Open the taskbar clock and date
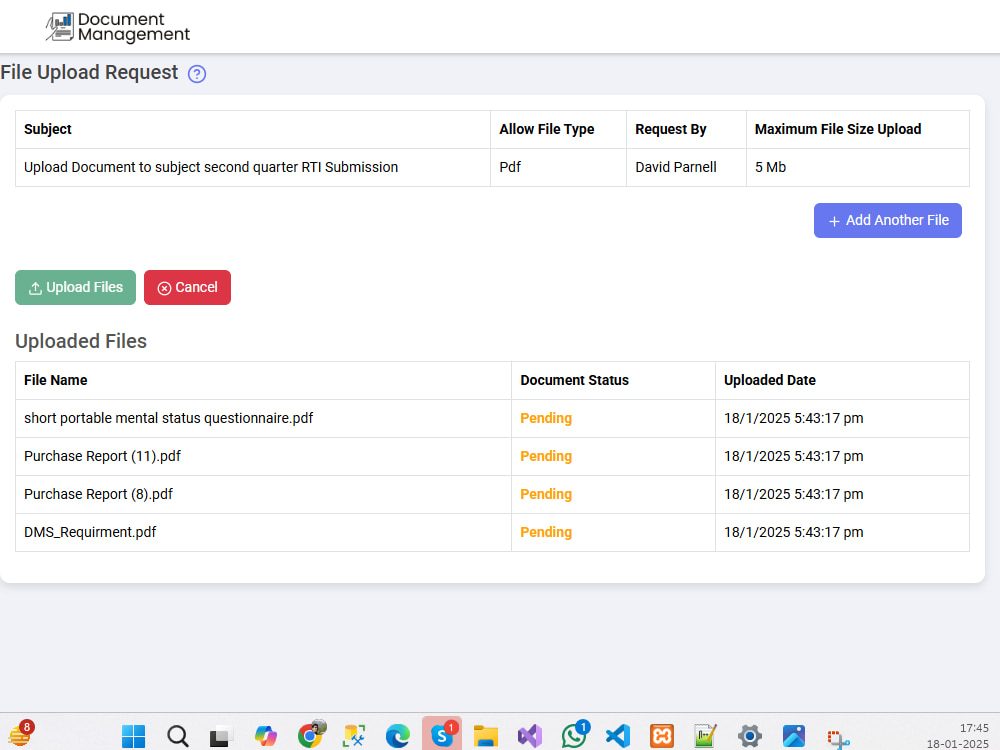This screenshot has width=1000, height=750. (x=957, y=736)
